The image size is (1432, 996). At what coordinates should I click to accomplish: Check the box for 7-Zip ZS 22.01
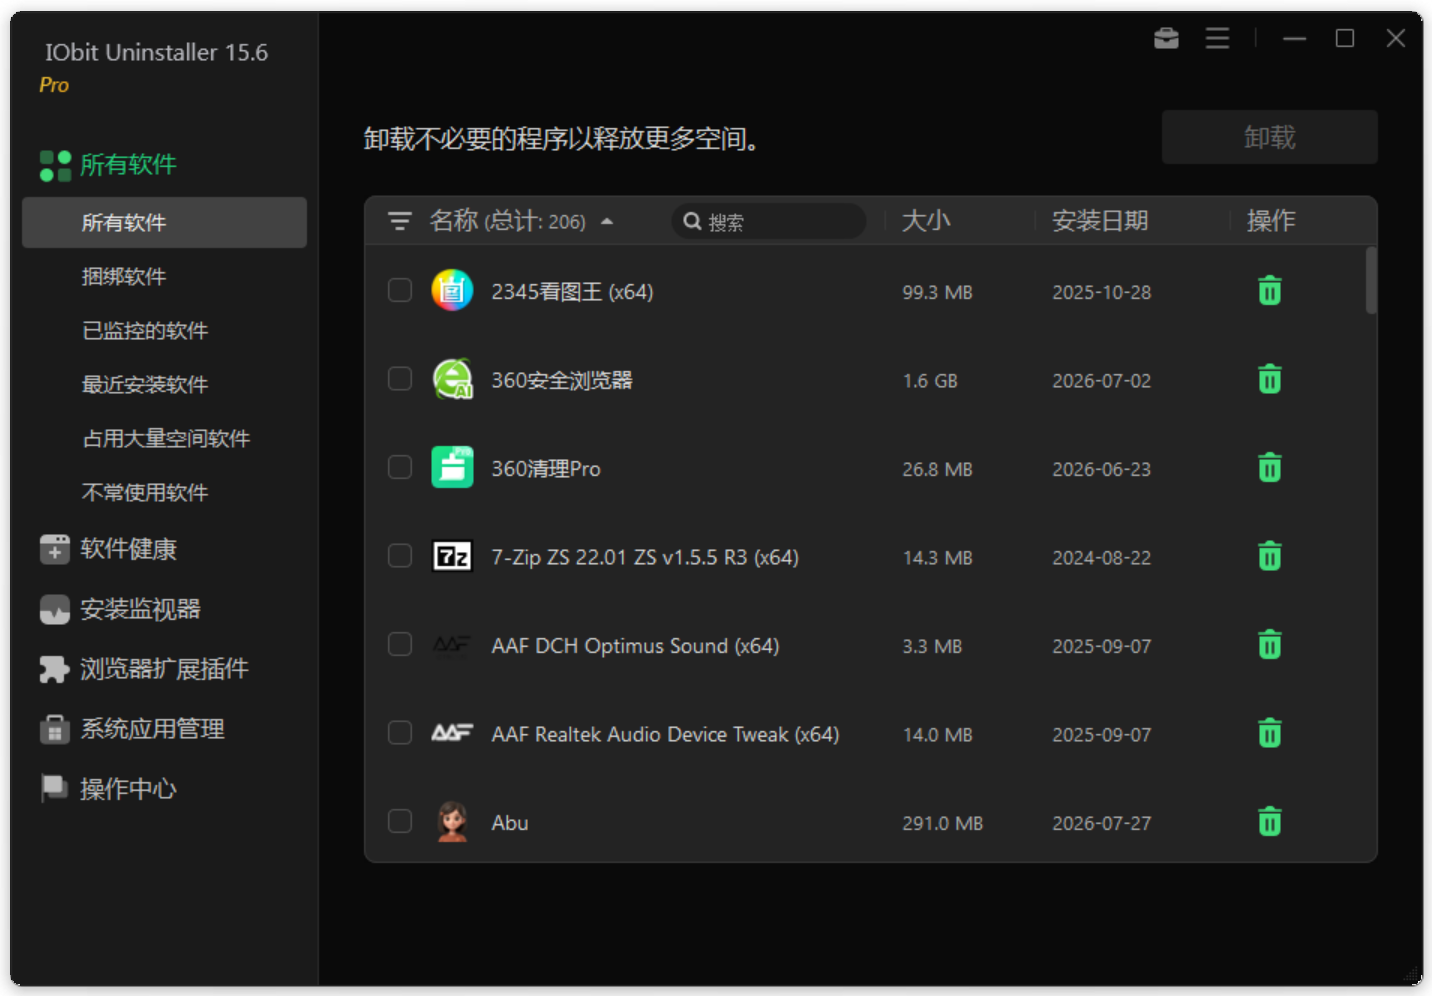[400, 556]
